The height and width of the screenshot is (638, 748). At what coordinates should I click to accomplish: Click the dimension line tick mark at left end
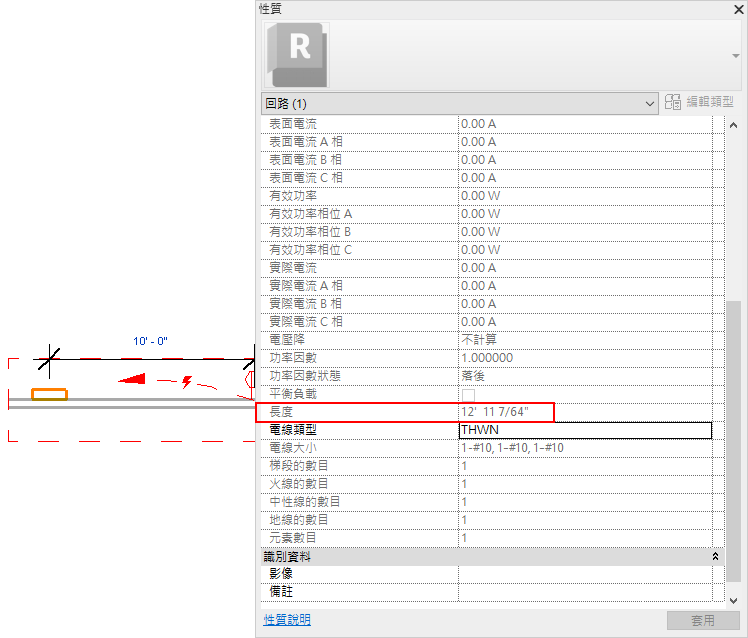coord(49,359)
